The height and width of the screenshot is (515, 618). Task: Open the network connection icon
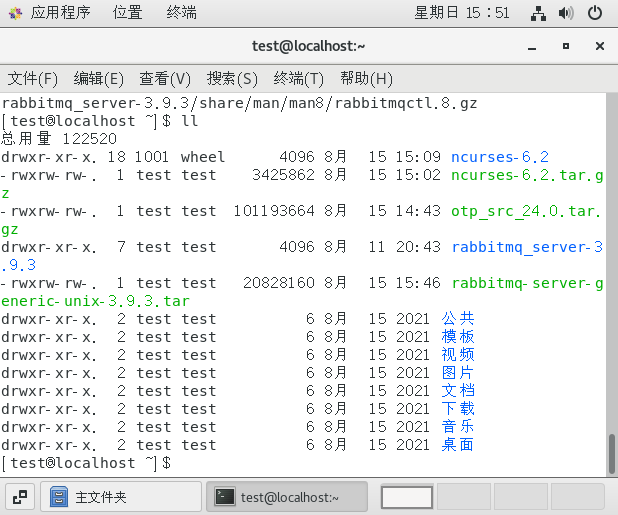click(x=538, y=13)
